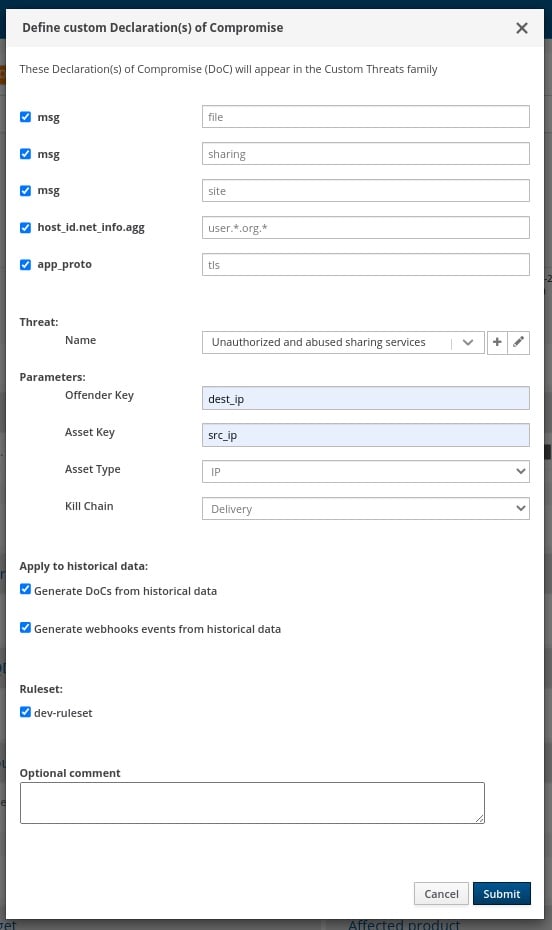Image resolution: width=552 pixels, height=930 pixels.
Task: Click the 'user.*.org.*' value field
Action: [x=366, y=228]
